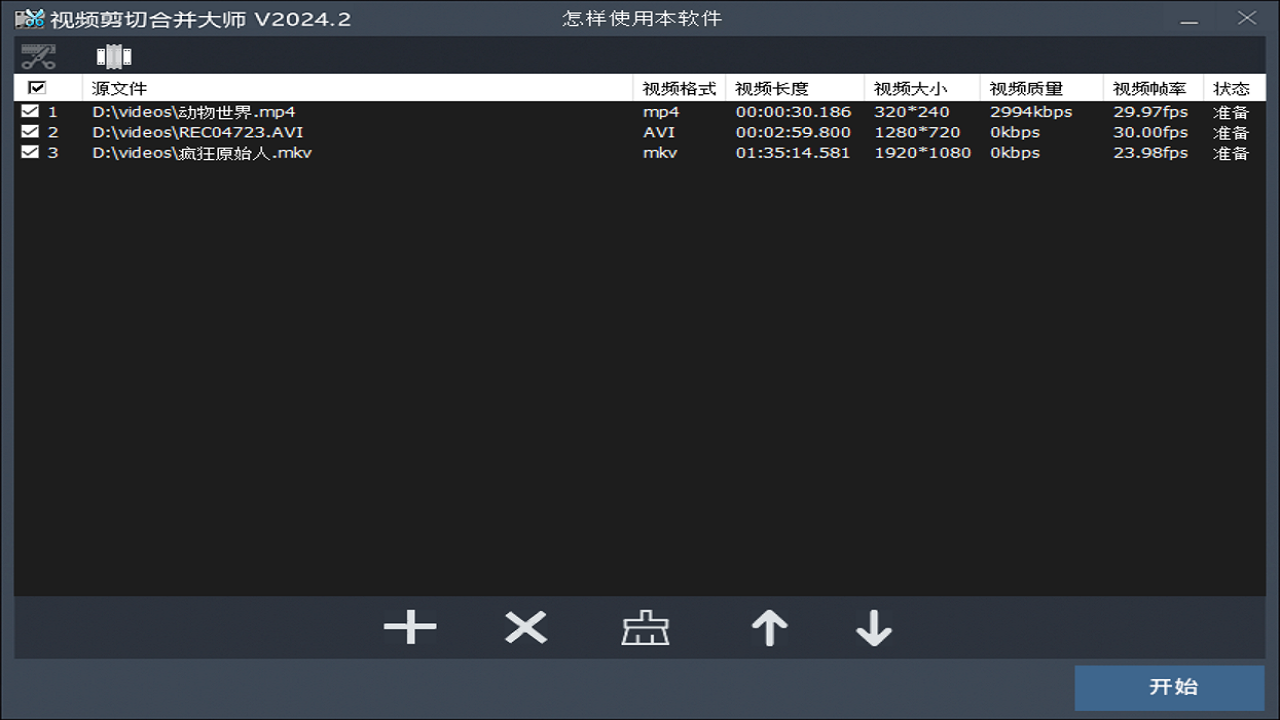The height and width of the screenshot is (720, 1280).
Task: Click the 视频大小 column header
Action: (909, 89)
